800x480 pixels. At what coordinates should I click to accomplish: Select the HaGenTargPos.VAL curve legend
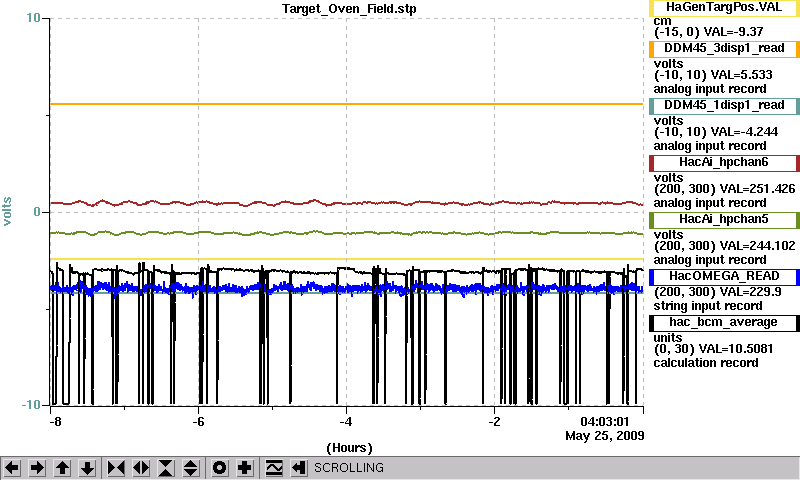[724, 8]
